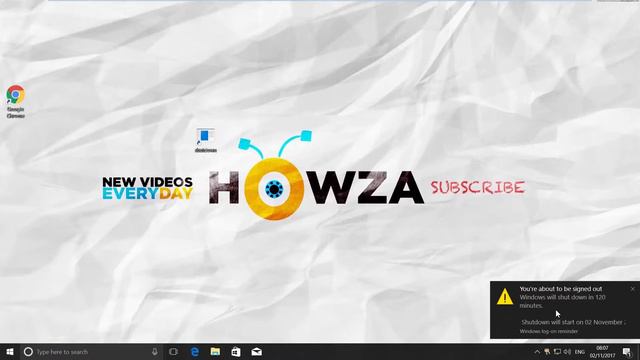The image size is (640, 360).
Task: Select the blue desktop shortcut above HOWZA logo
Action: pos(206,140)
